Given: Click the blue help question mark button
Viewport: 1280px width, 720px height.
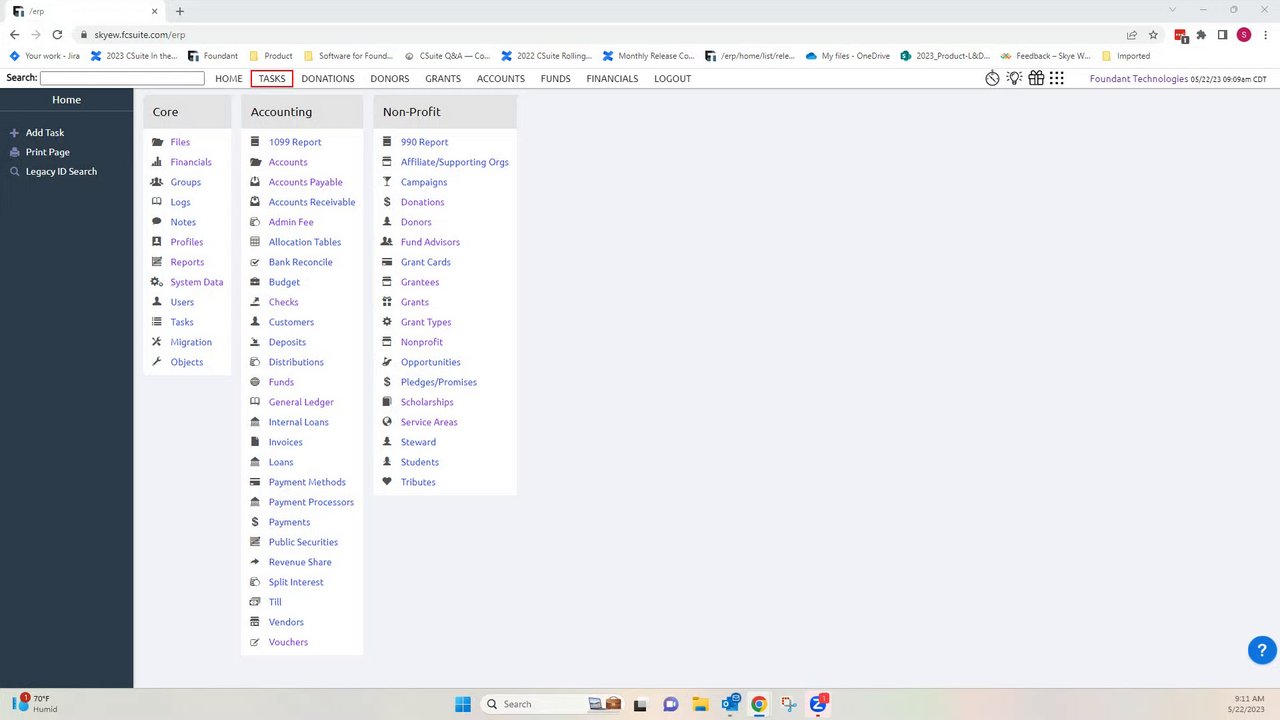Looking at the screenshot, I should [1262, 650].
